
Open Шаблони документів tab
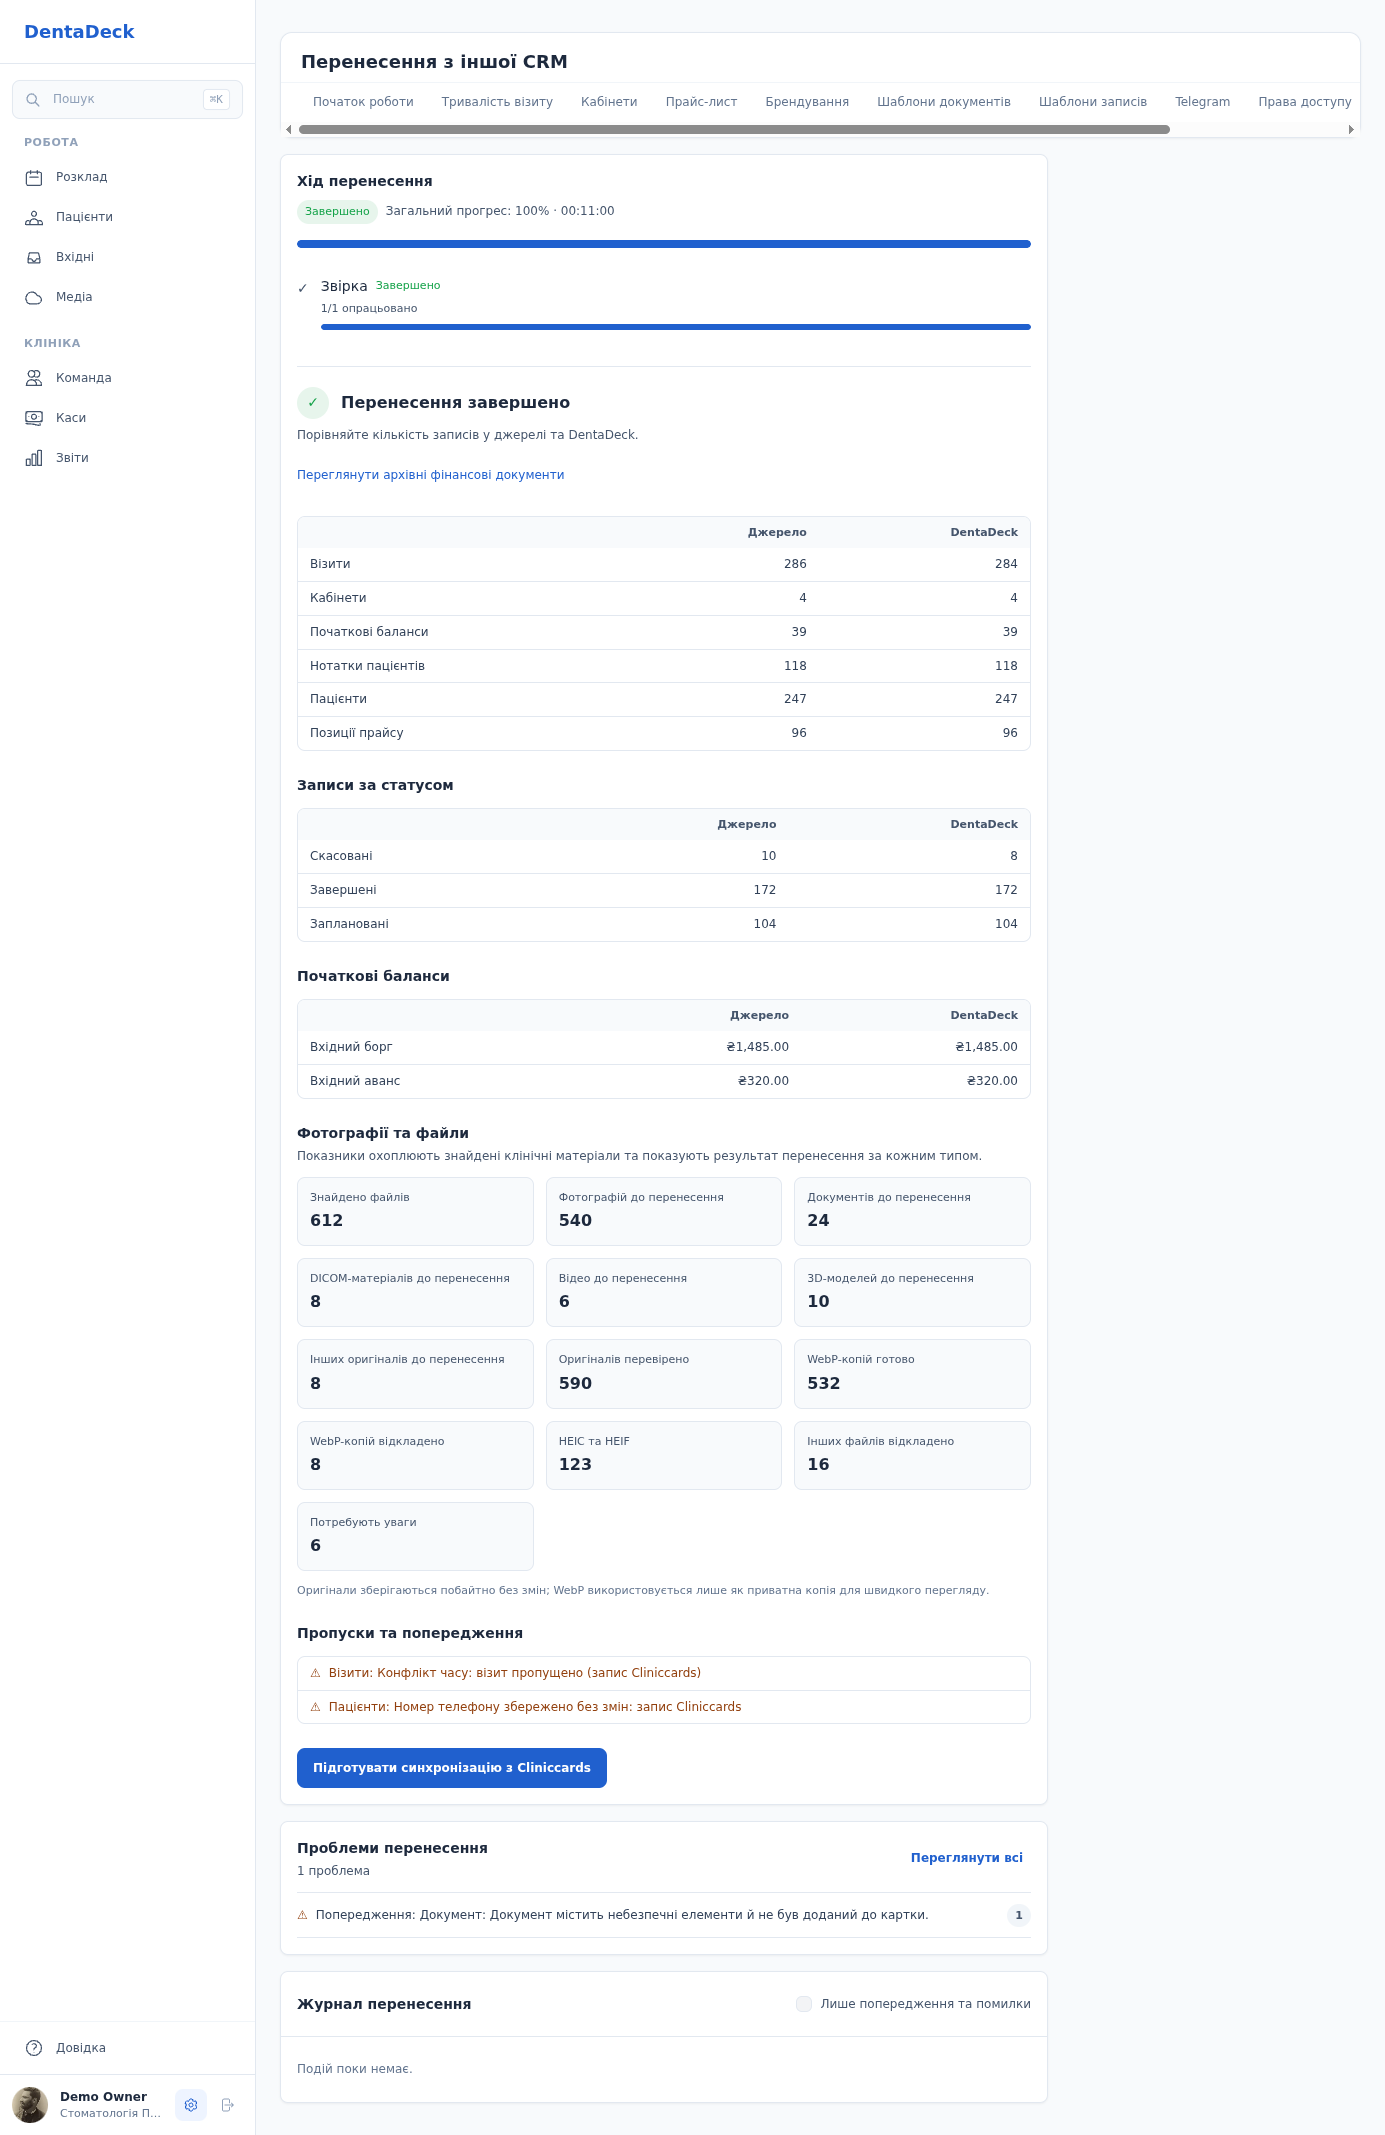pyautogui.click(x=944, y=102)
